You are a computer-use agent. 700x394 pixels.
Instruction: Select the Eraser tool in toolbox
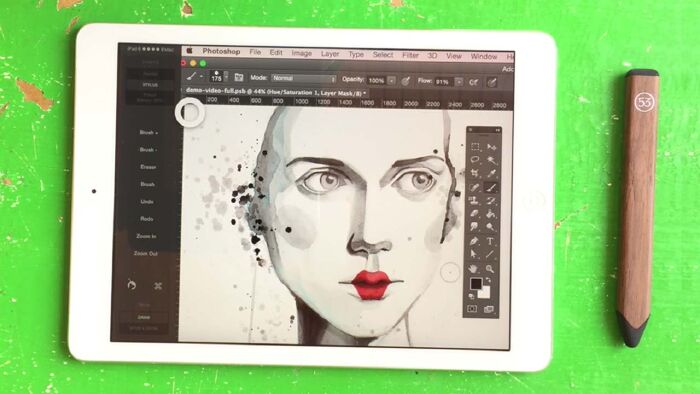[475, 214]
